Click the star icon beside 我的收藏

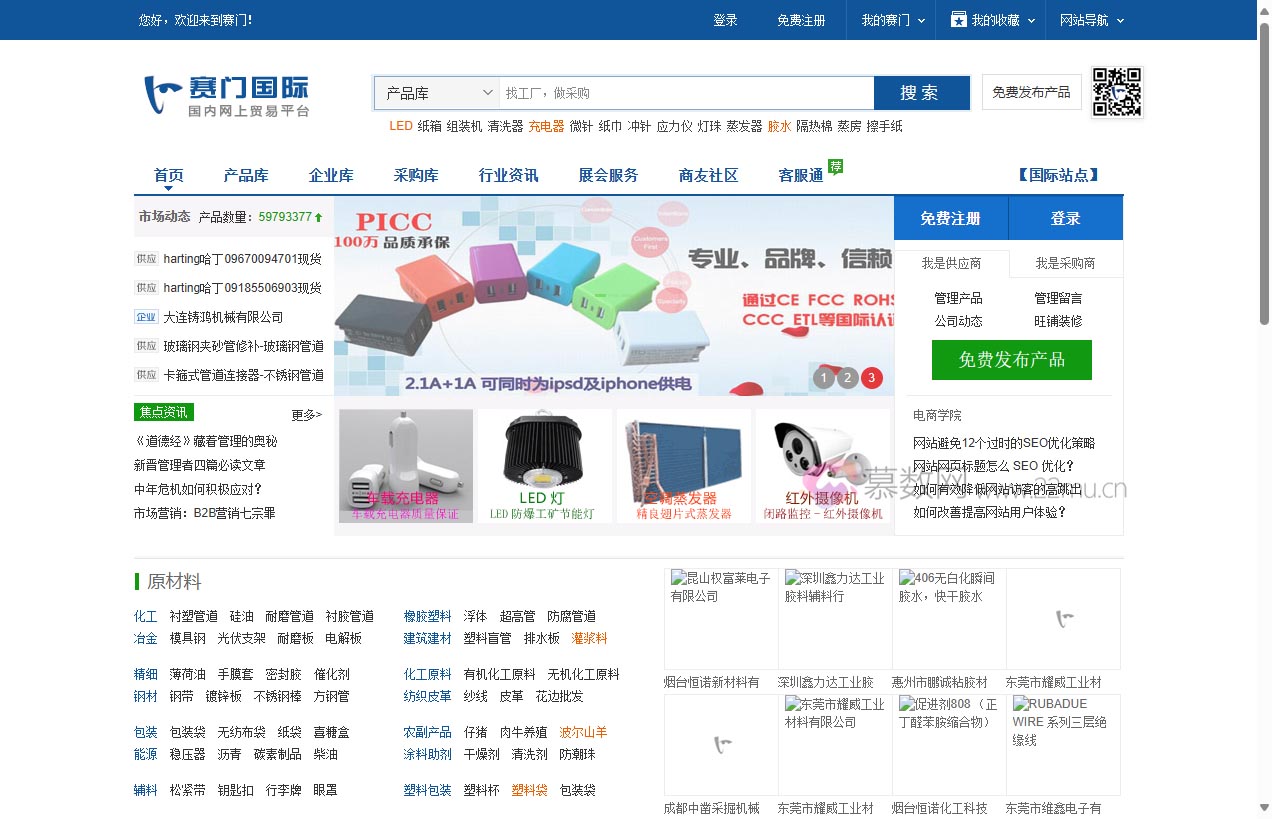coord(958,20)
